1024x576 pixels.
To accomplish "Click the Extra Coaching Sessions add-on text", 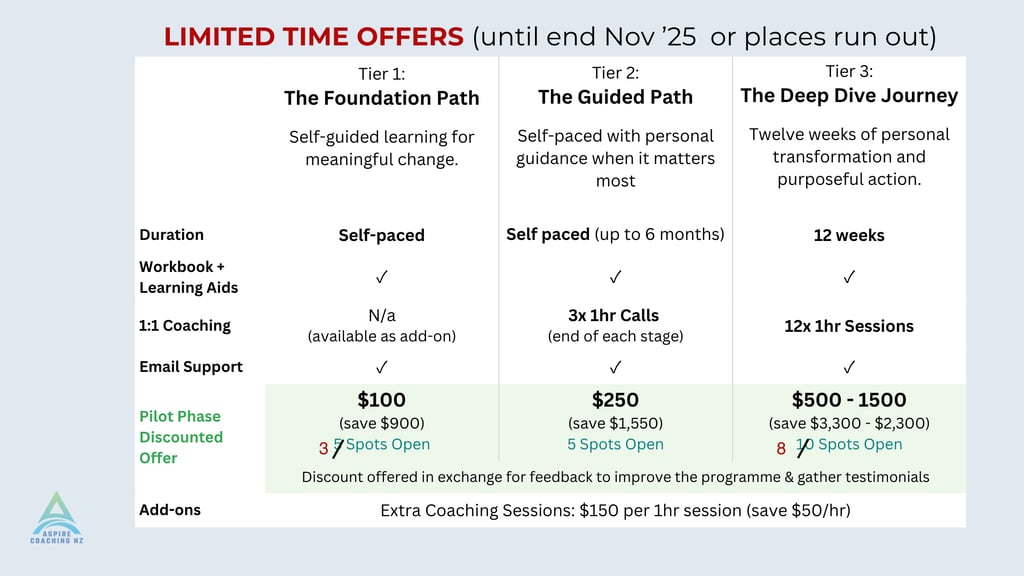I will 615,510.
